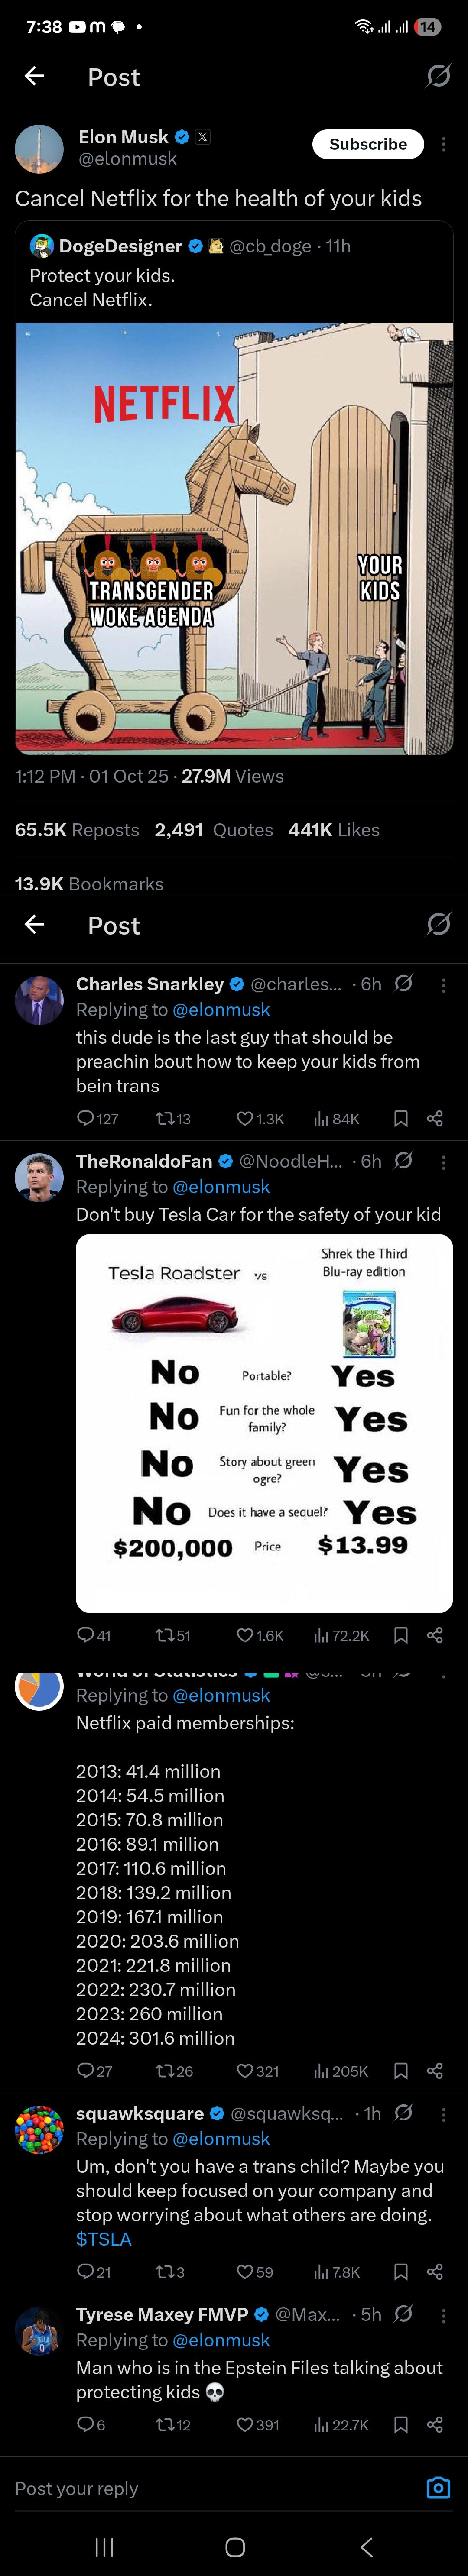The width and height of the screenshot is (468, 2576).
Task: Open the Tesla Roadster comparison image
Action: (x=264, y=1423)
